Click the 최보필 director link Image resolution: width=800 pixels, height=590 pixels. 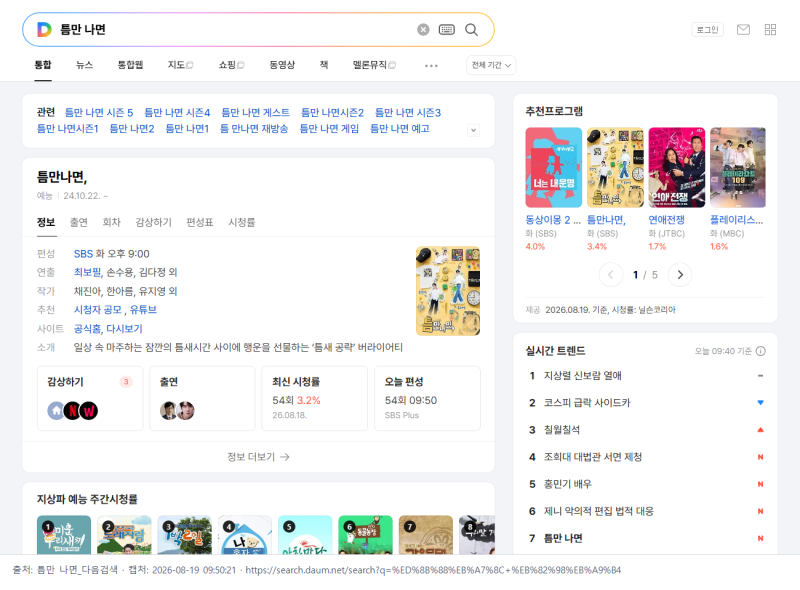(x=87, y=272)
